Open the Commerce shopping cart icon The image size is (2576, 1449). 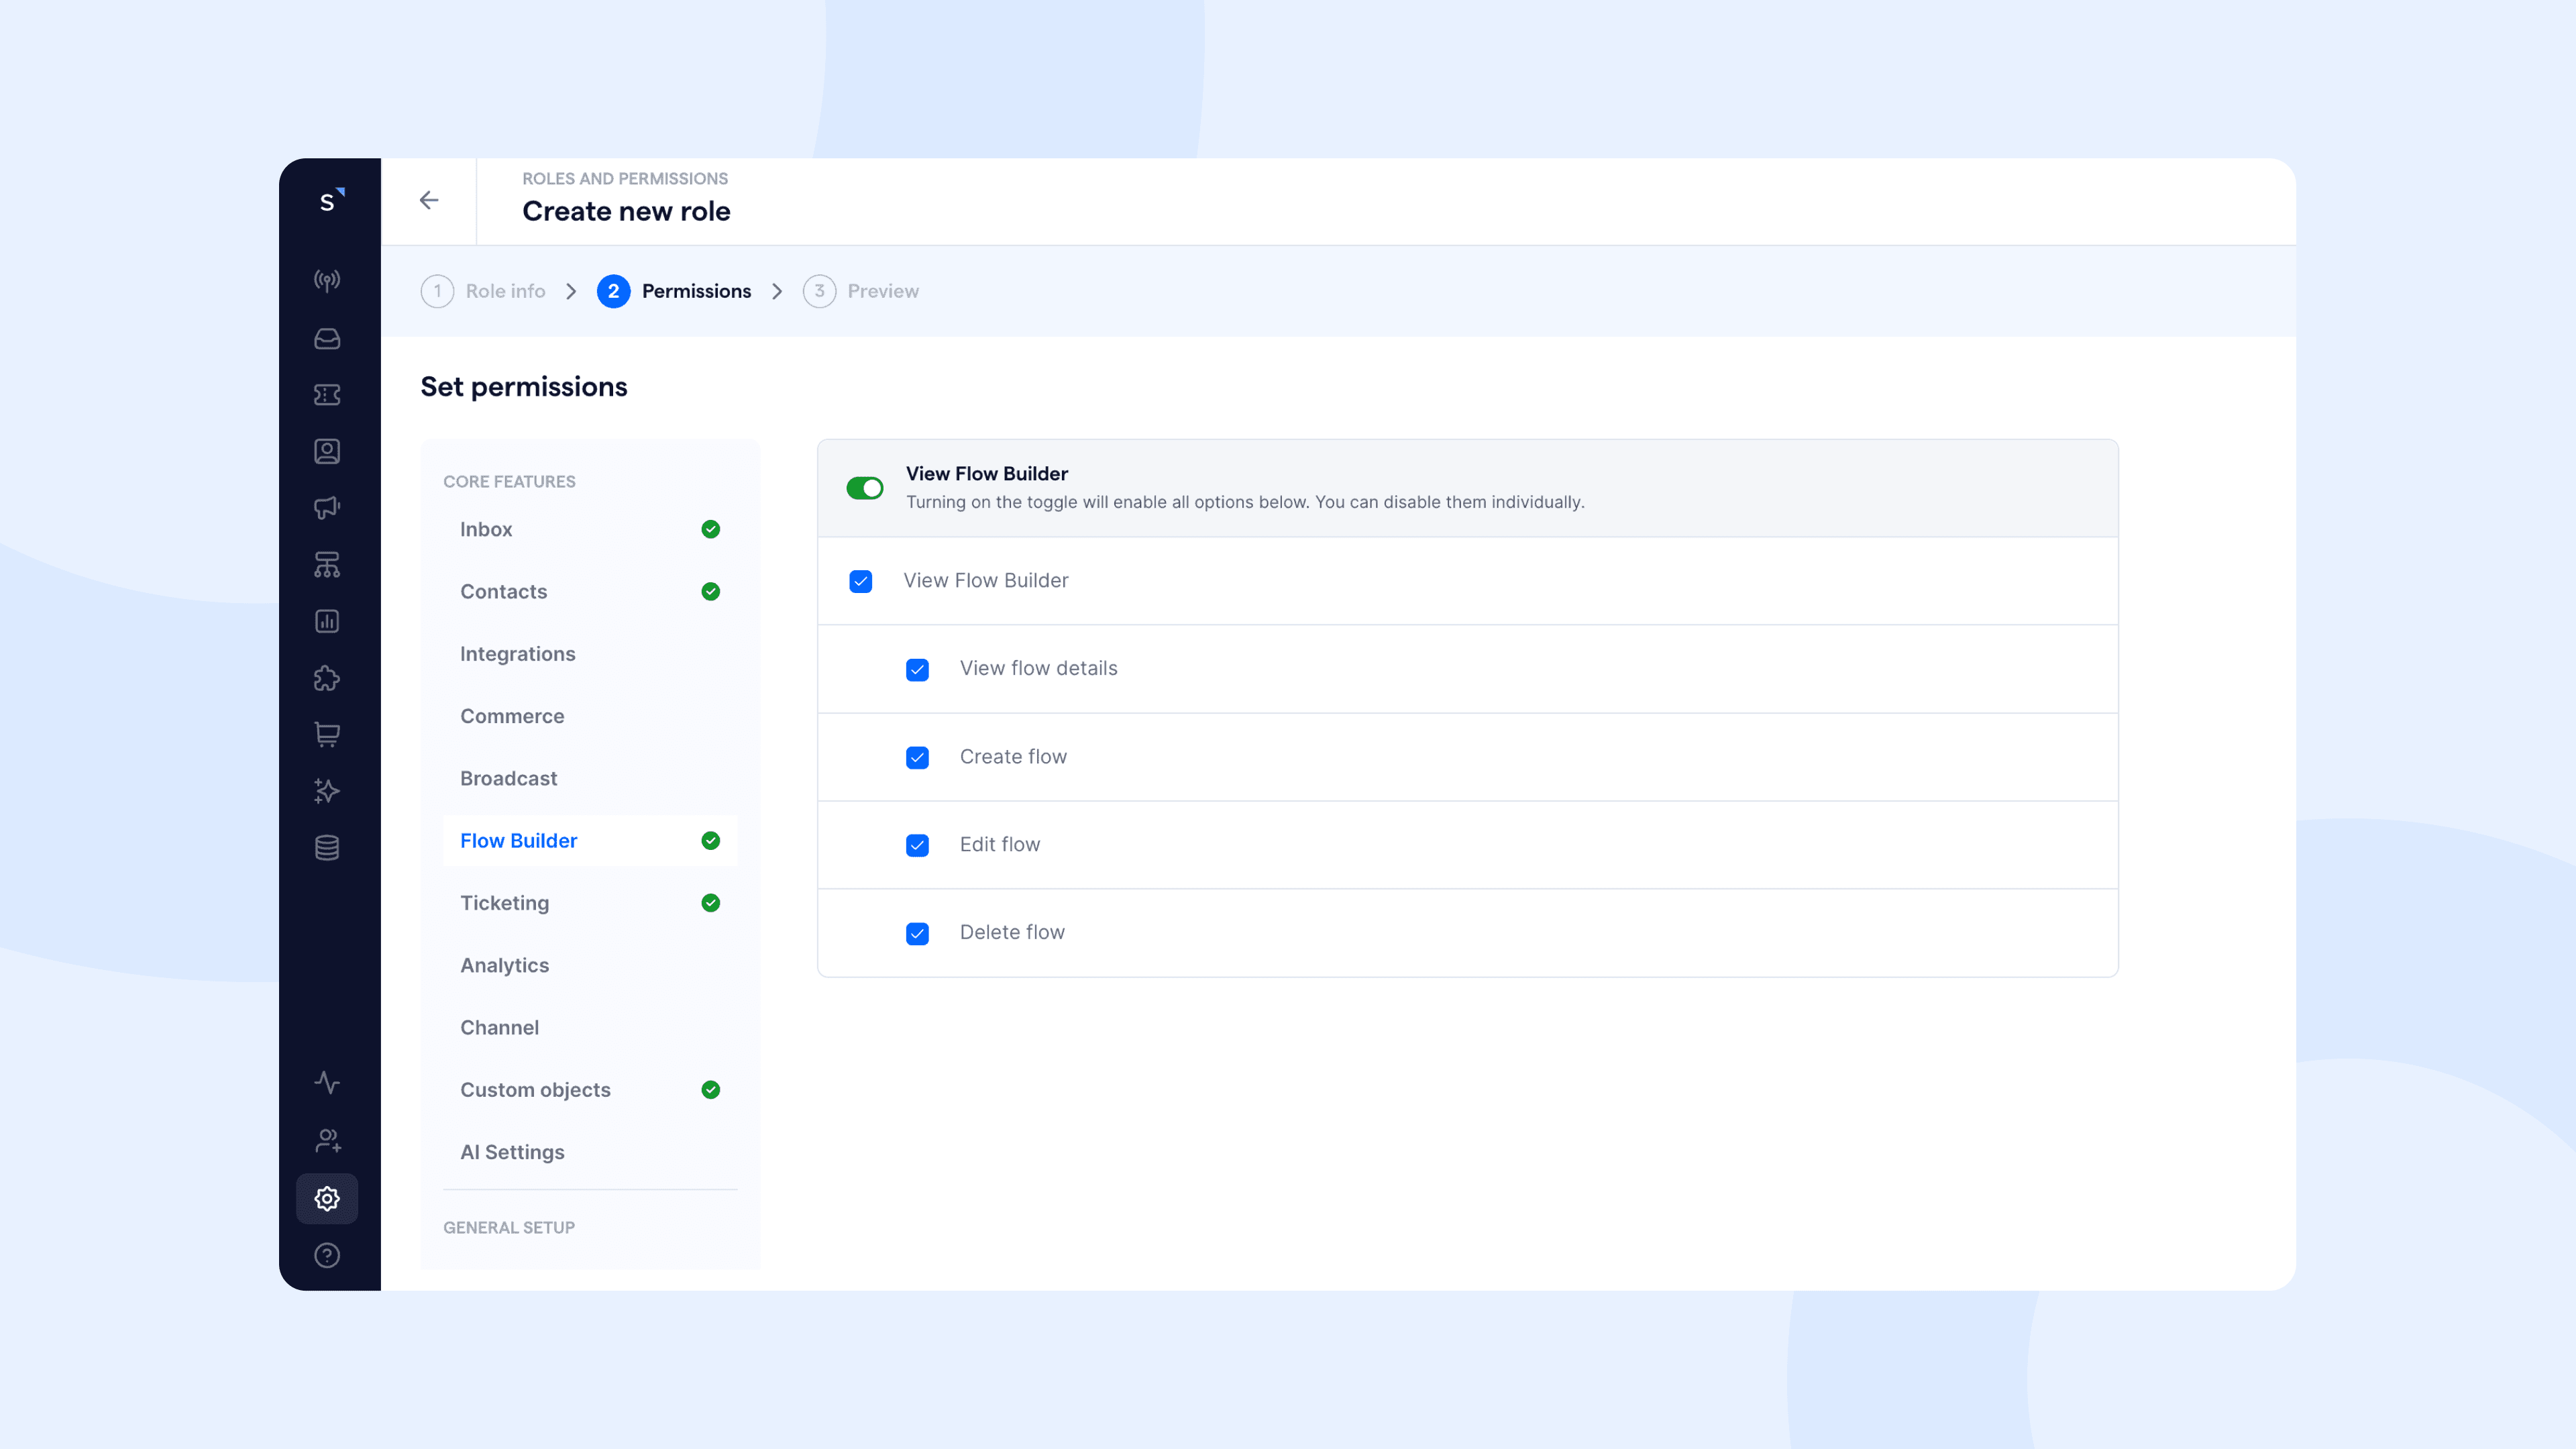[327, 735]
